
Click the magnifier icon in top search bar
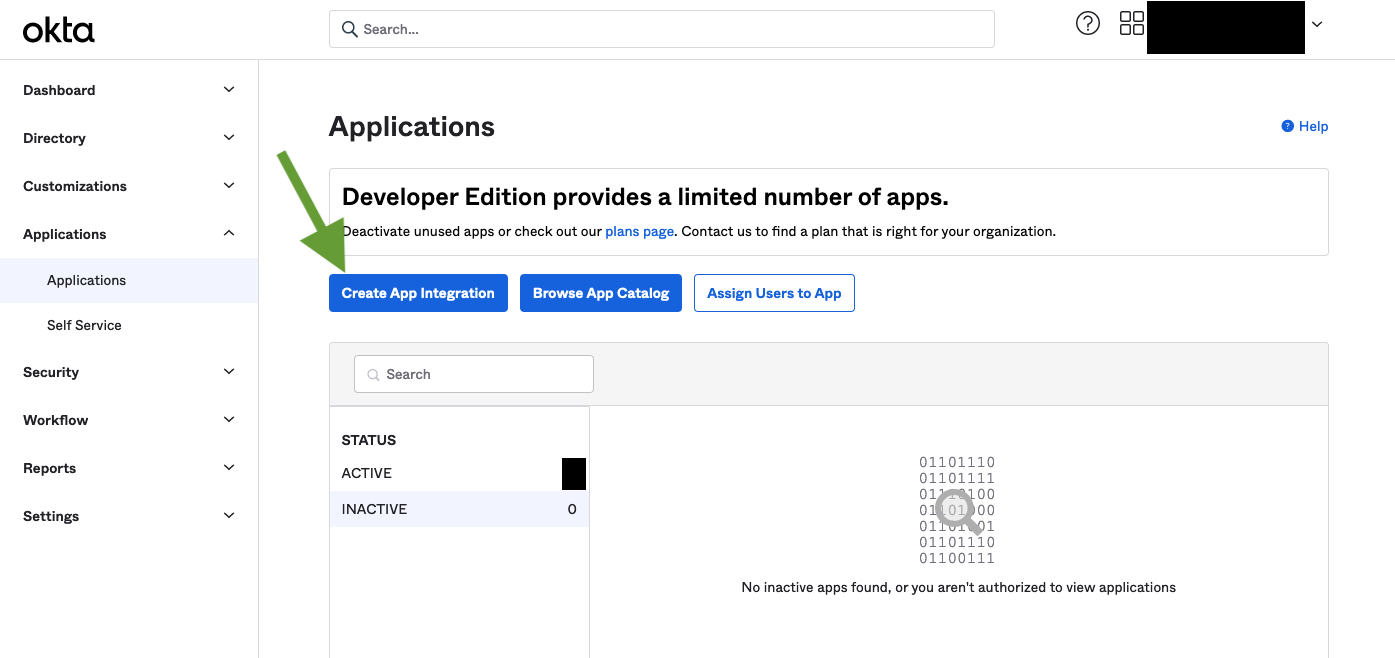[350, 29]
